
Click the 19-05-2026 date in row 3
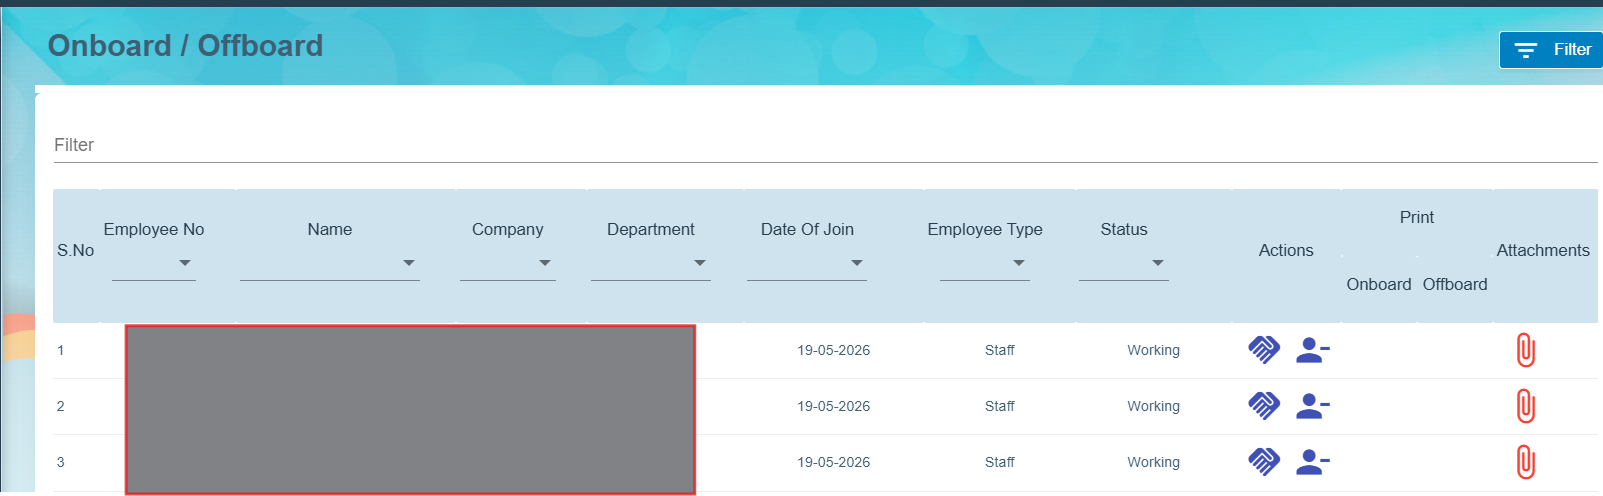point(834,462)
